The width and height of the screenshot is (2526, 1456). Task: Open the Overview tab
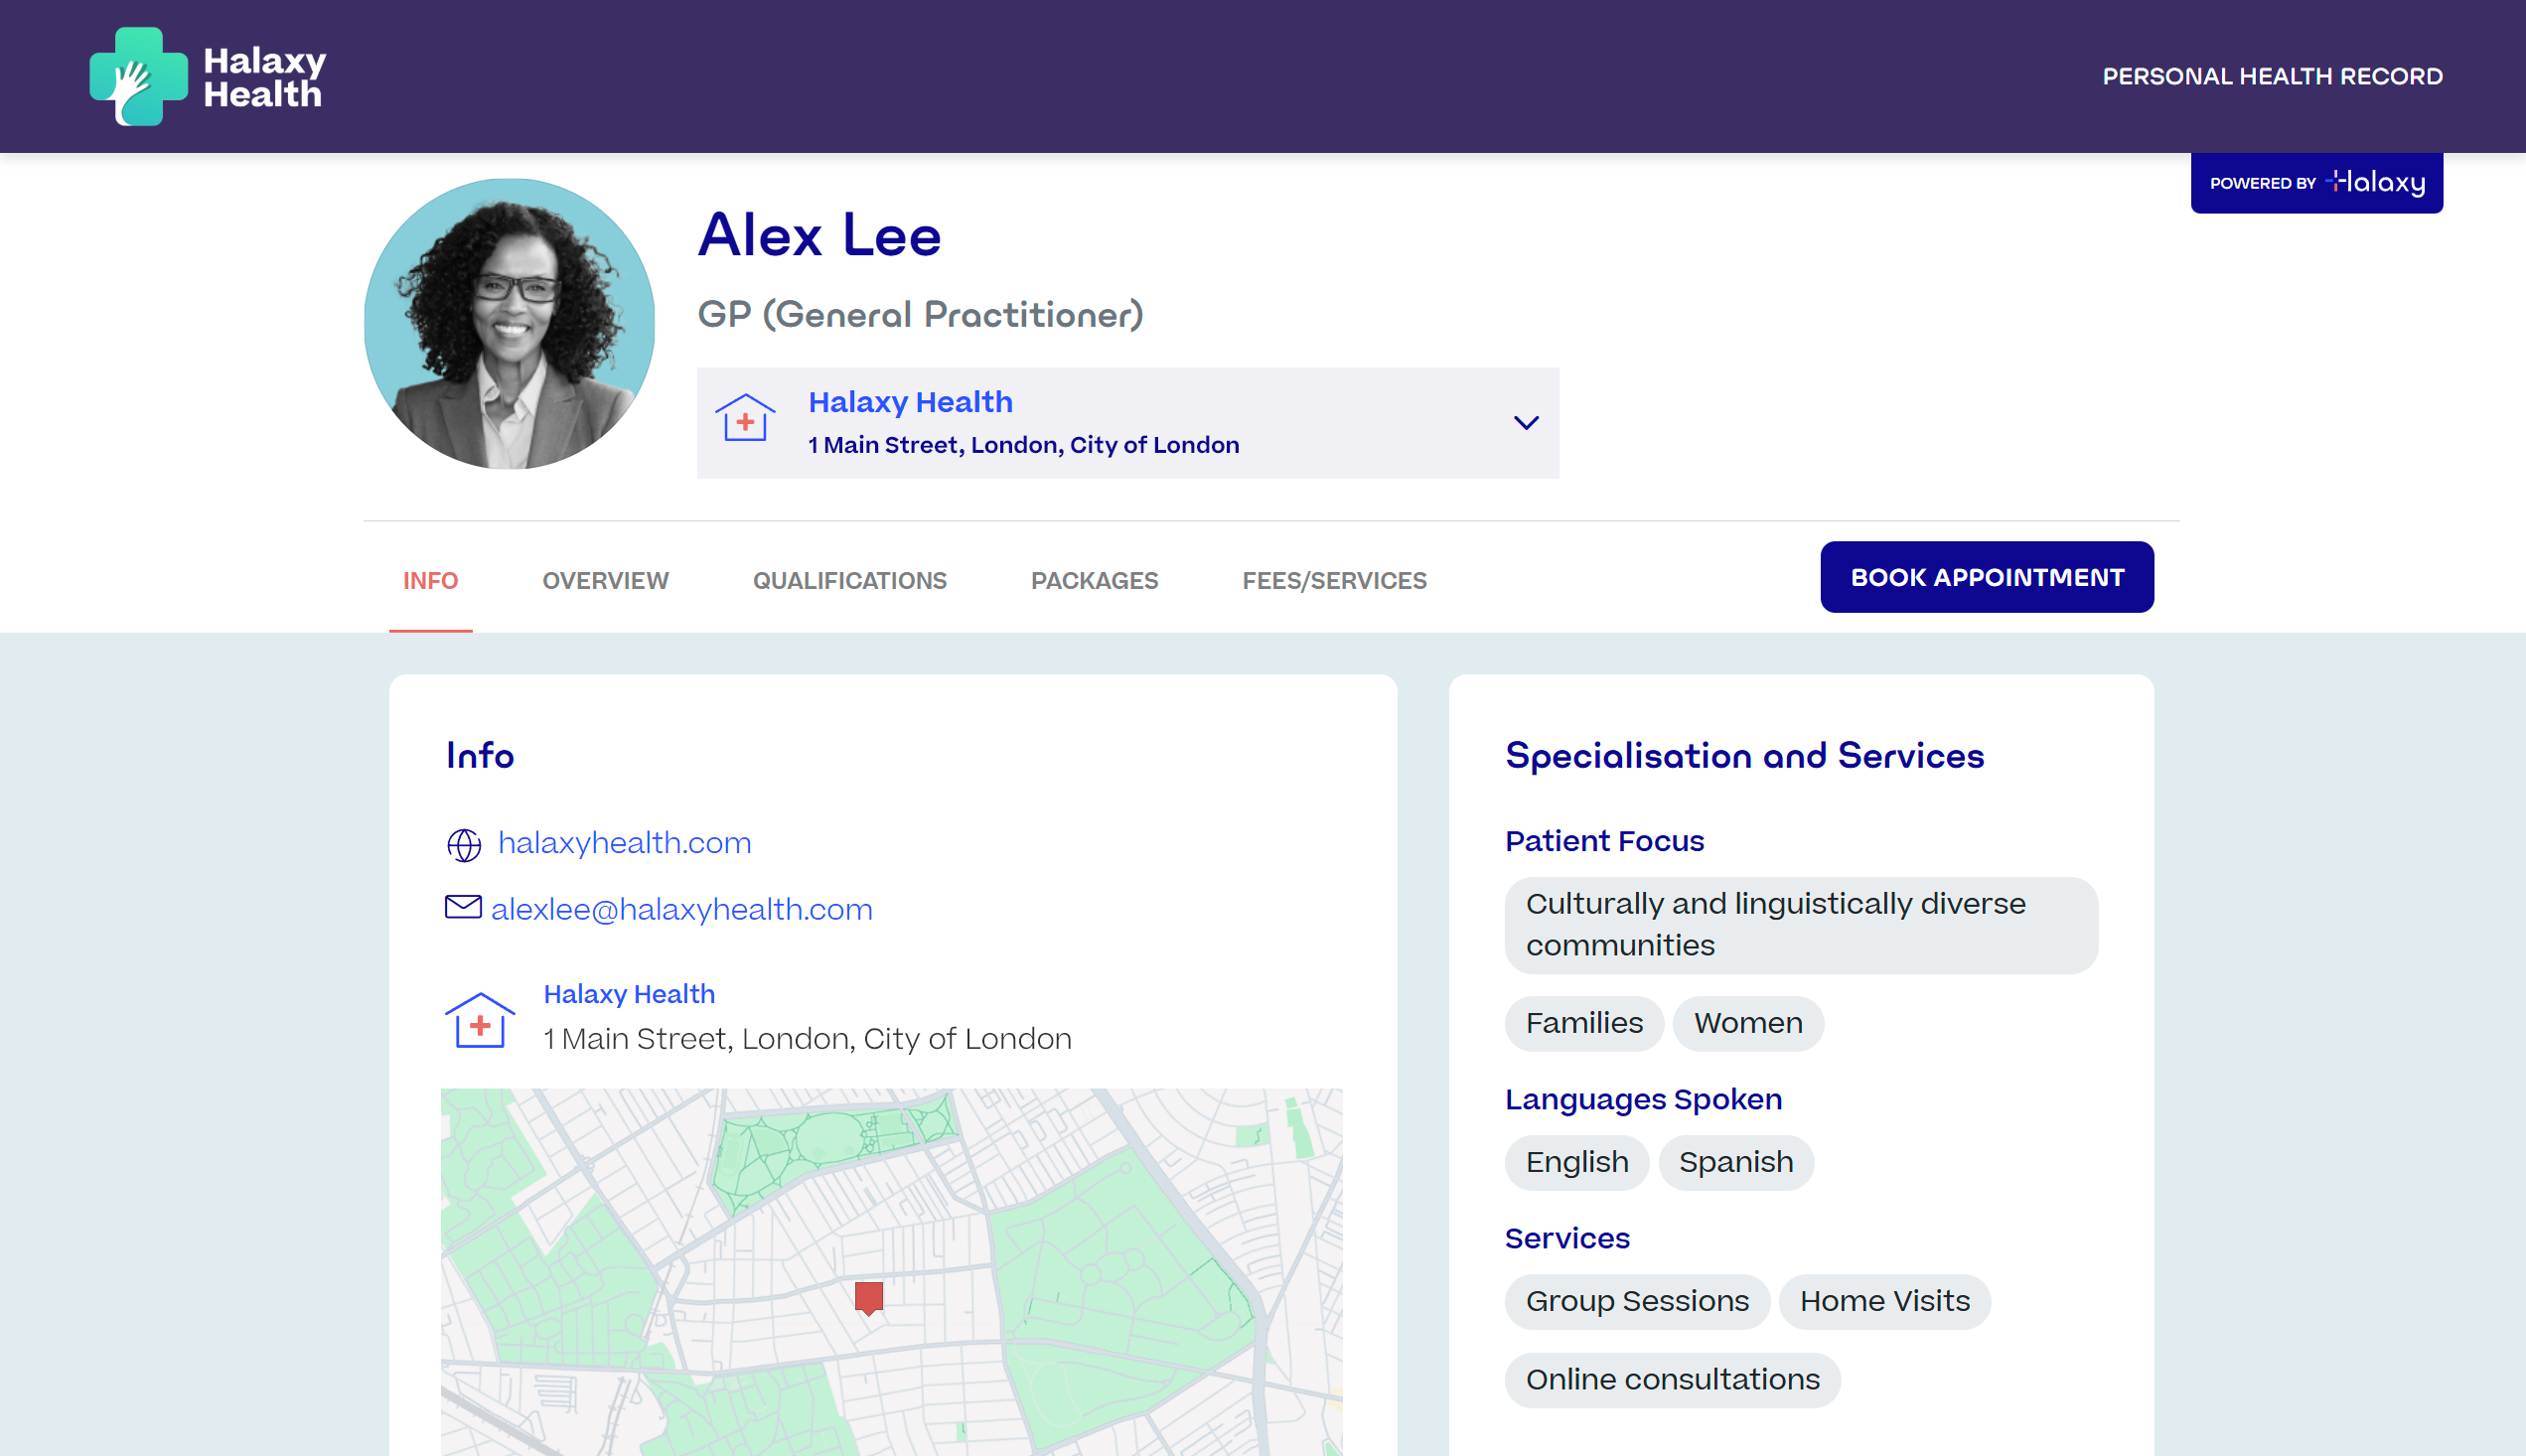(x=606, y=581)
